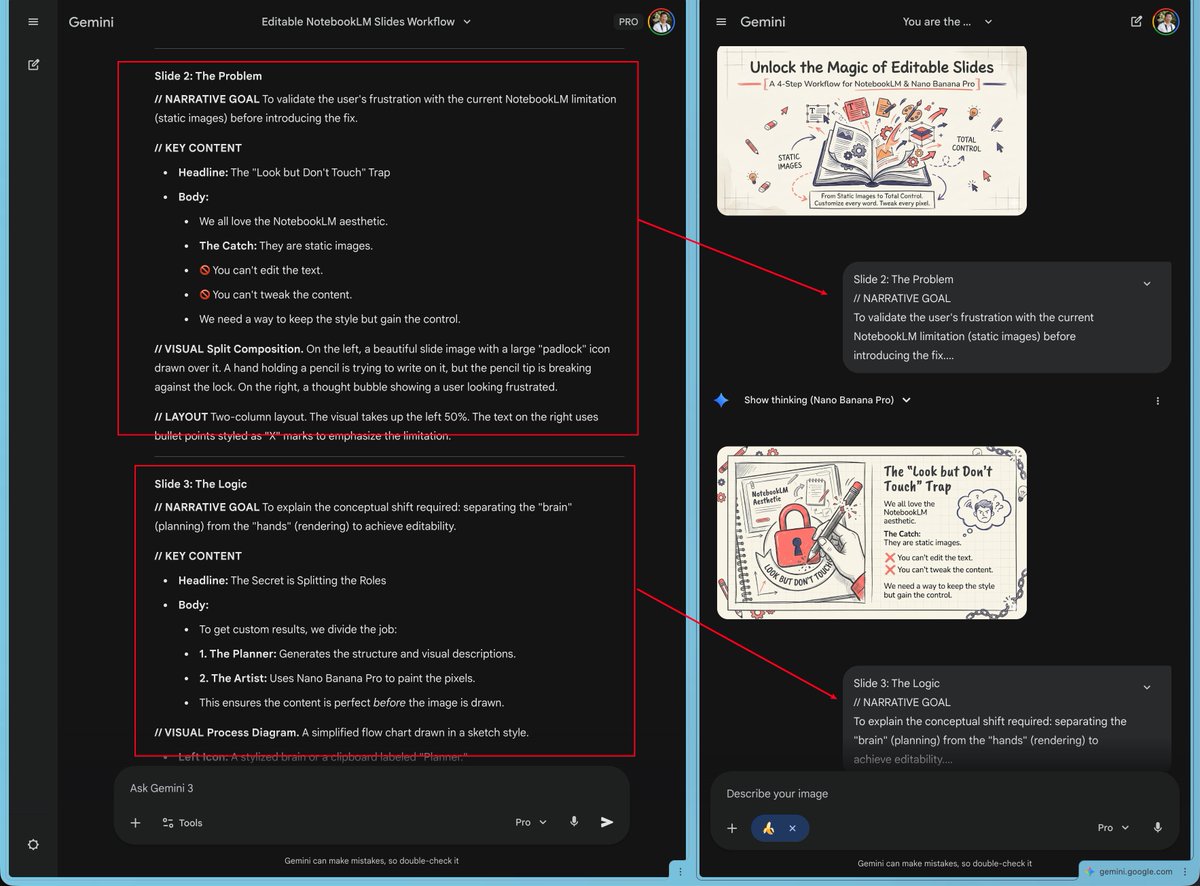The height and width of the screenshot is (886, 1200).
Task: Start new chat in left Gemini window sidebar
Action: 33,65
